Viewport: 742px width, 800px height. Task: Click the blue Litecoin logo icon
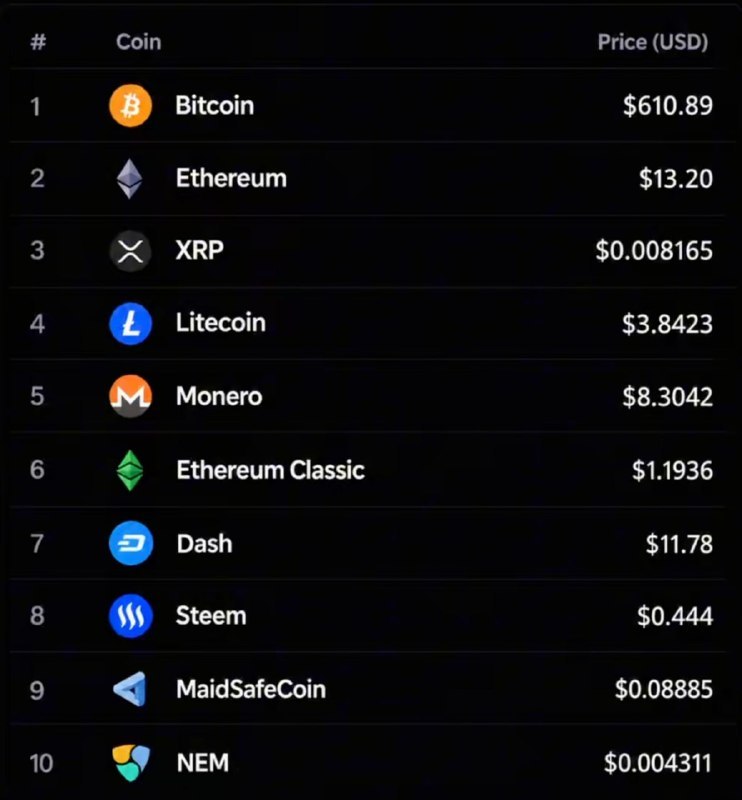(130, 323)
